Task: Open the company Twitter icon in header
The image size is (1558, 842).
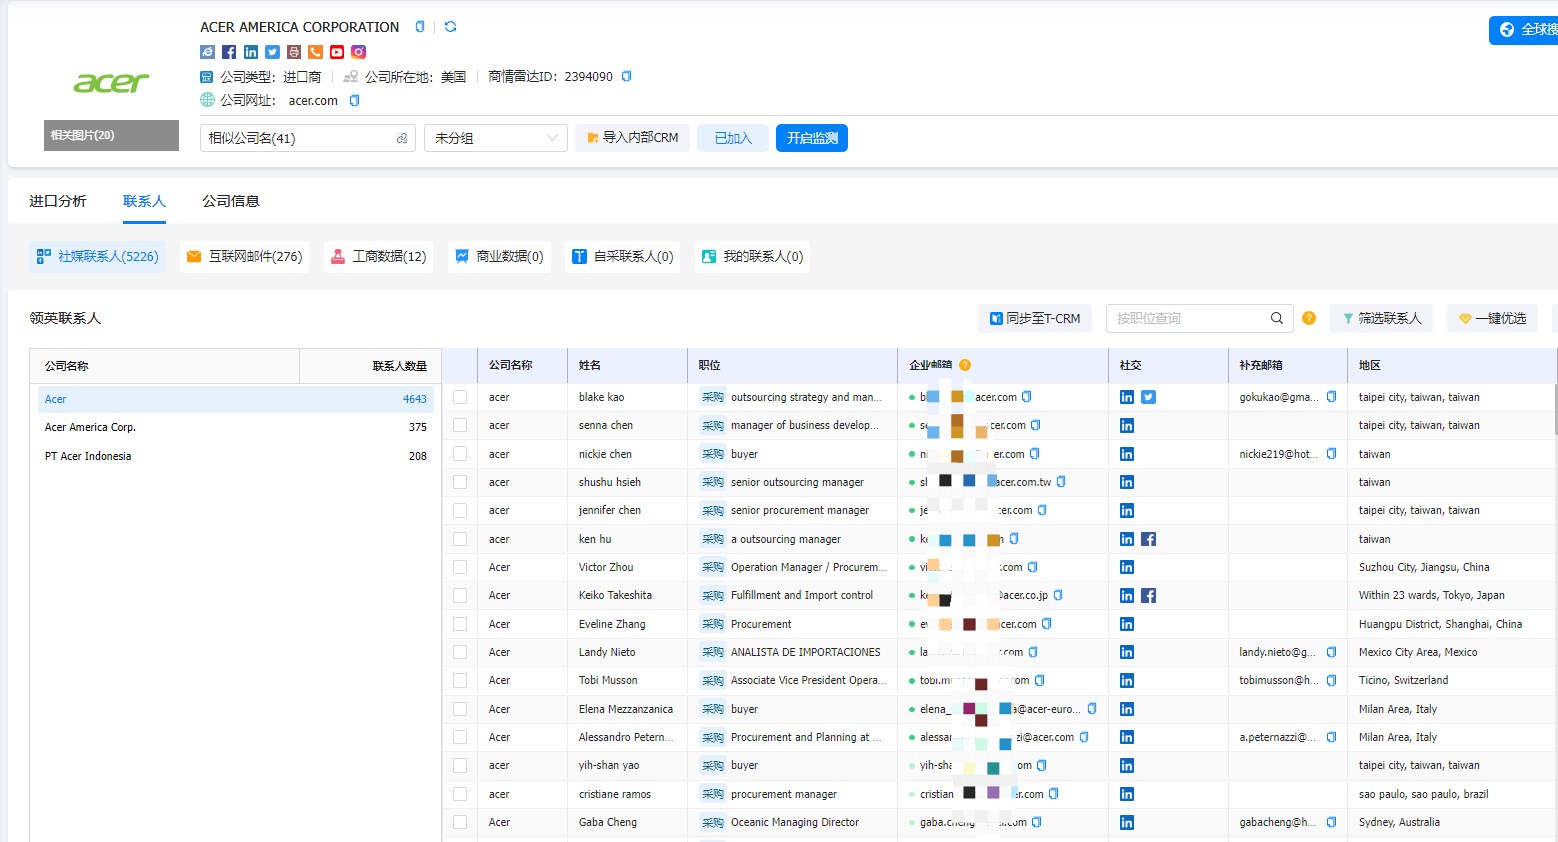Action: (x=272, y=52)
